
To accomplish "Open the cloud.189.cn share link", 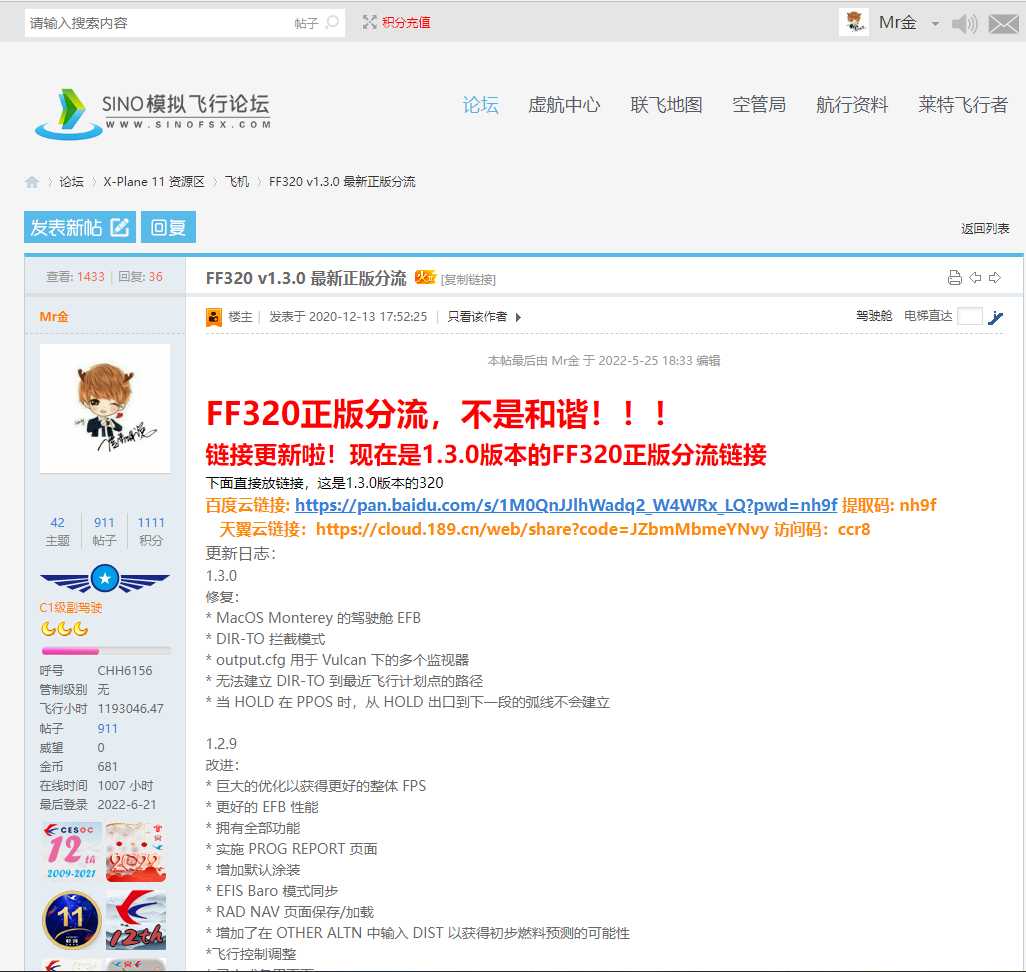I will [542, 530].
